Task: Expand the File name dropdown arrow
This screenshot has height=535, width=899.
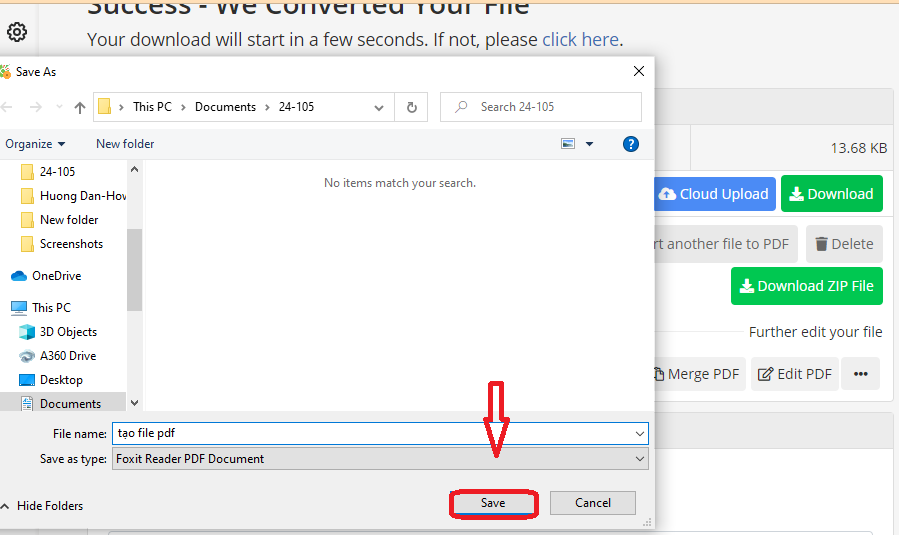Action: point(640,434)
